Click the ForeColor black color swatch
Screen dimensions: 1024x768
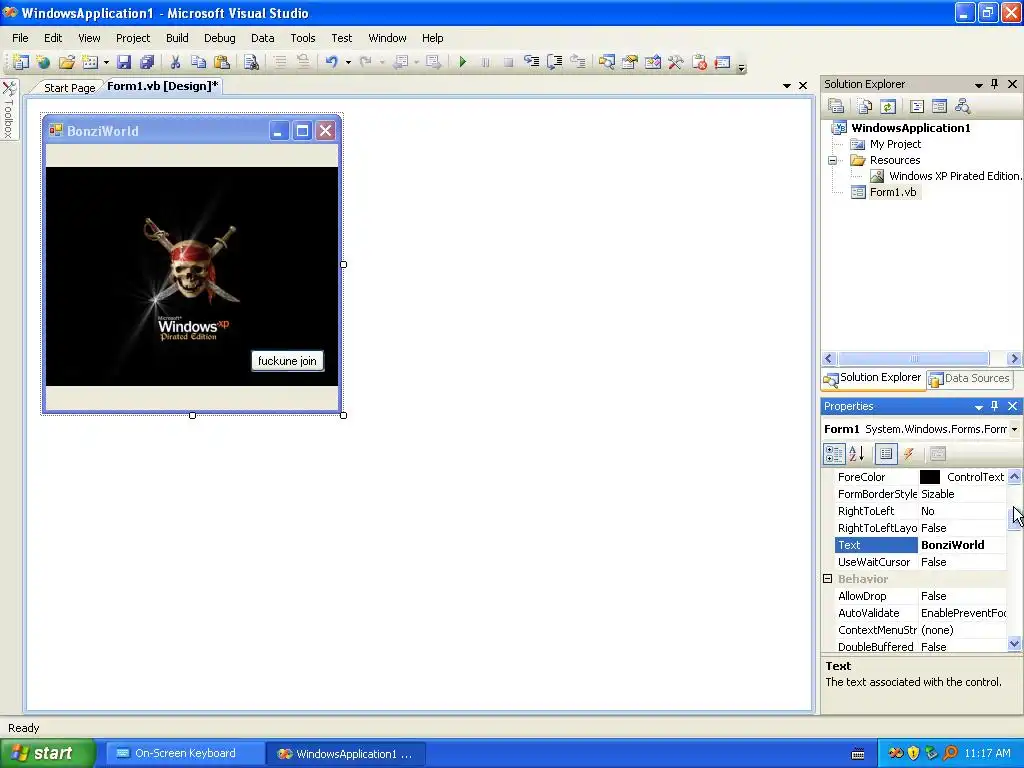coord(929,477)
